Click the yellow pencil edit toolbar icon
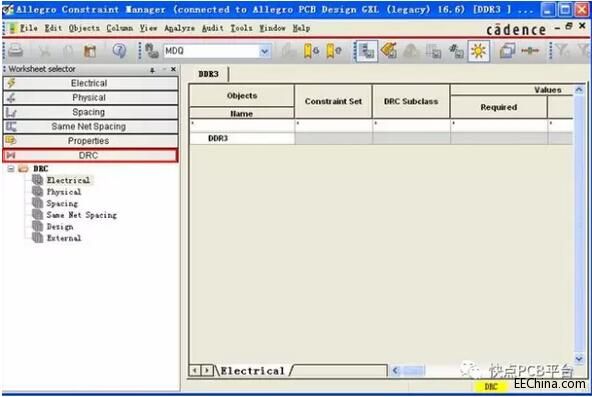The width and height of the screenshot is (592, 397). (388, 51)
